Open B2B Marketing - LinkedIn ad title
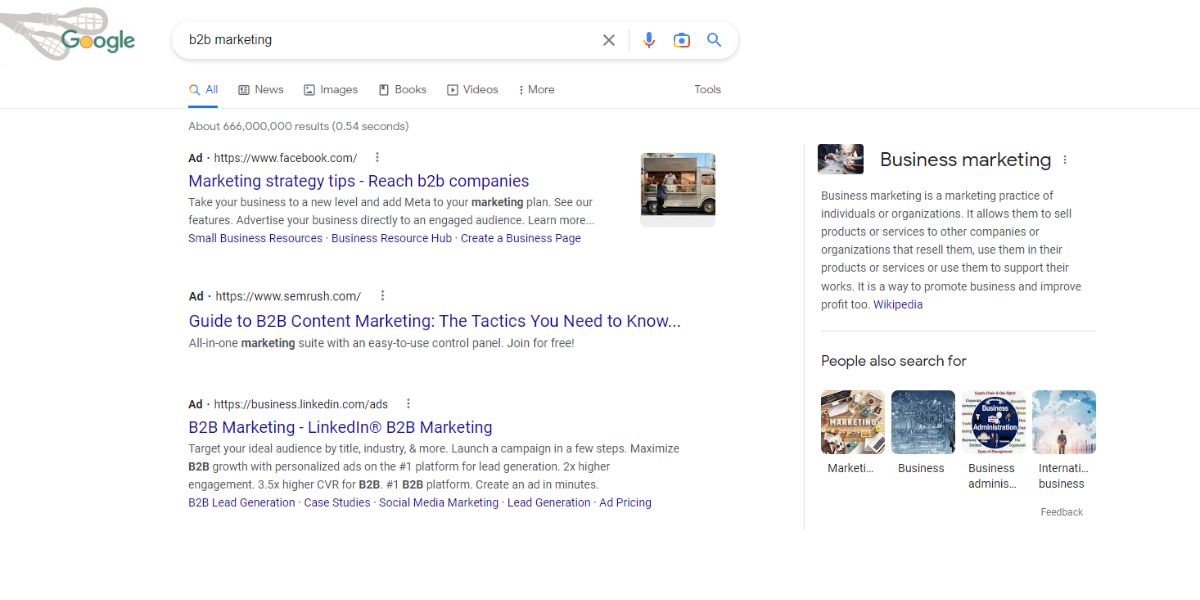Viewport: 1200px width, 600px height. (340, 427)
